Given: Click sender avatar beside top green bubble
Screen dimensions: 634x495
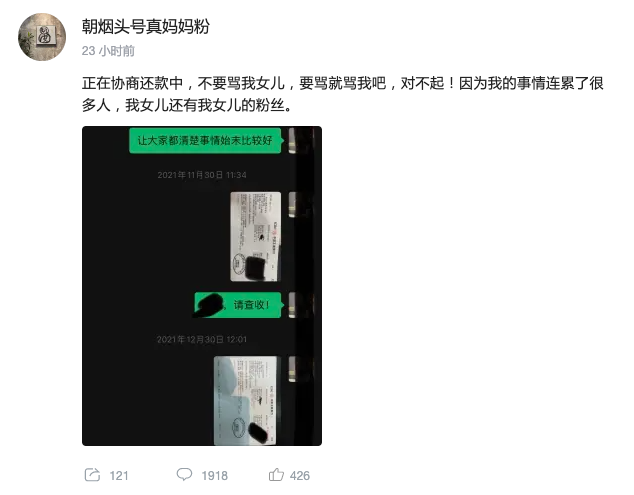Looking at the screenshot, I should [x=293, y=140].
